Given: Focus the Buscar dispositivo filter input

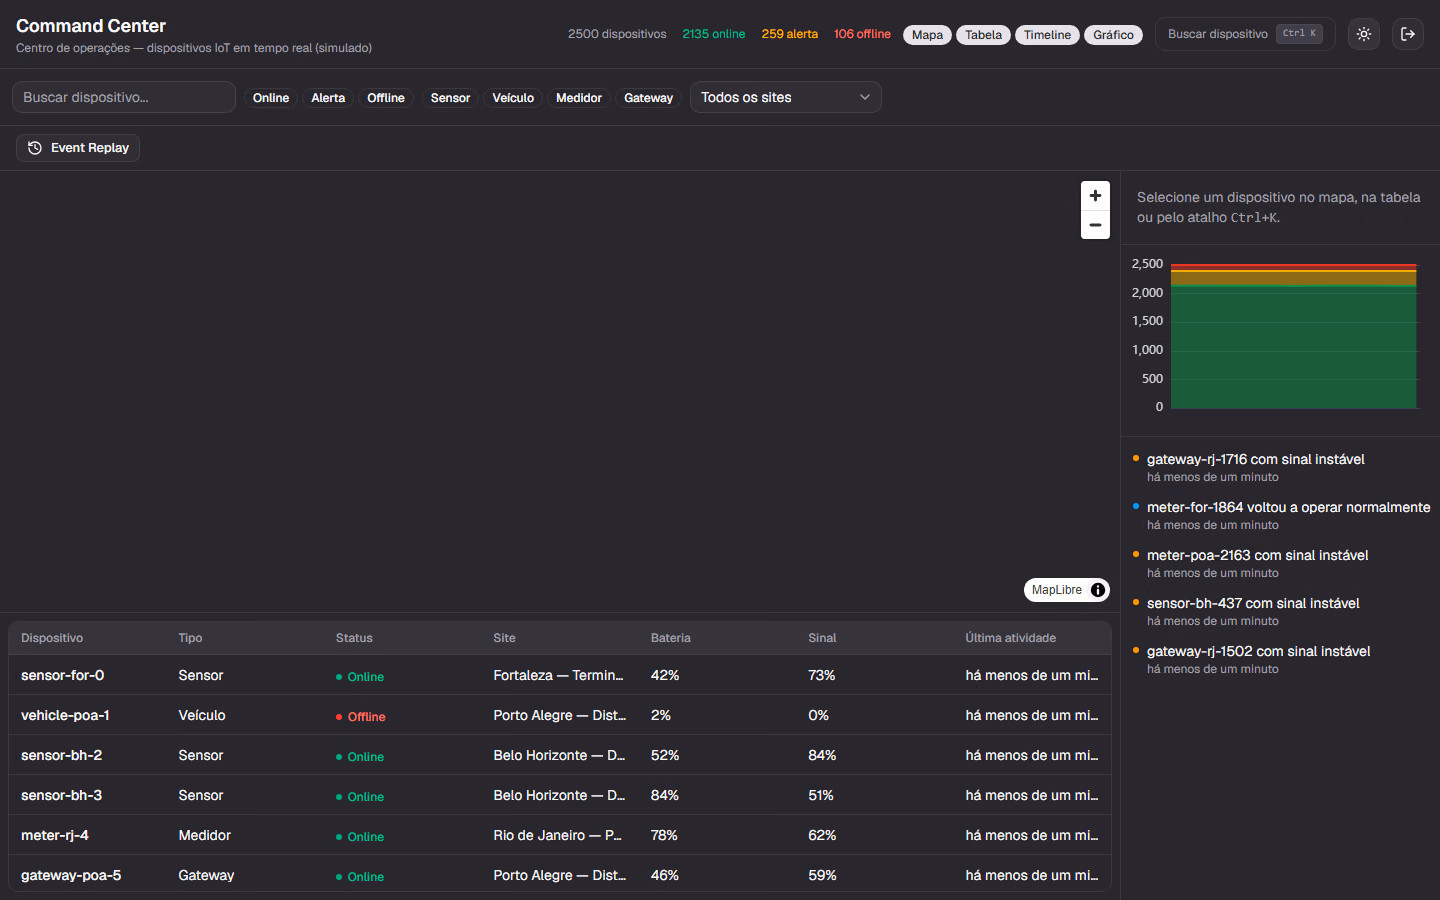Looking at the screenshot, I should tap(124, 97).
